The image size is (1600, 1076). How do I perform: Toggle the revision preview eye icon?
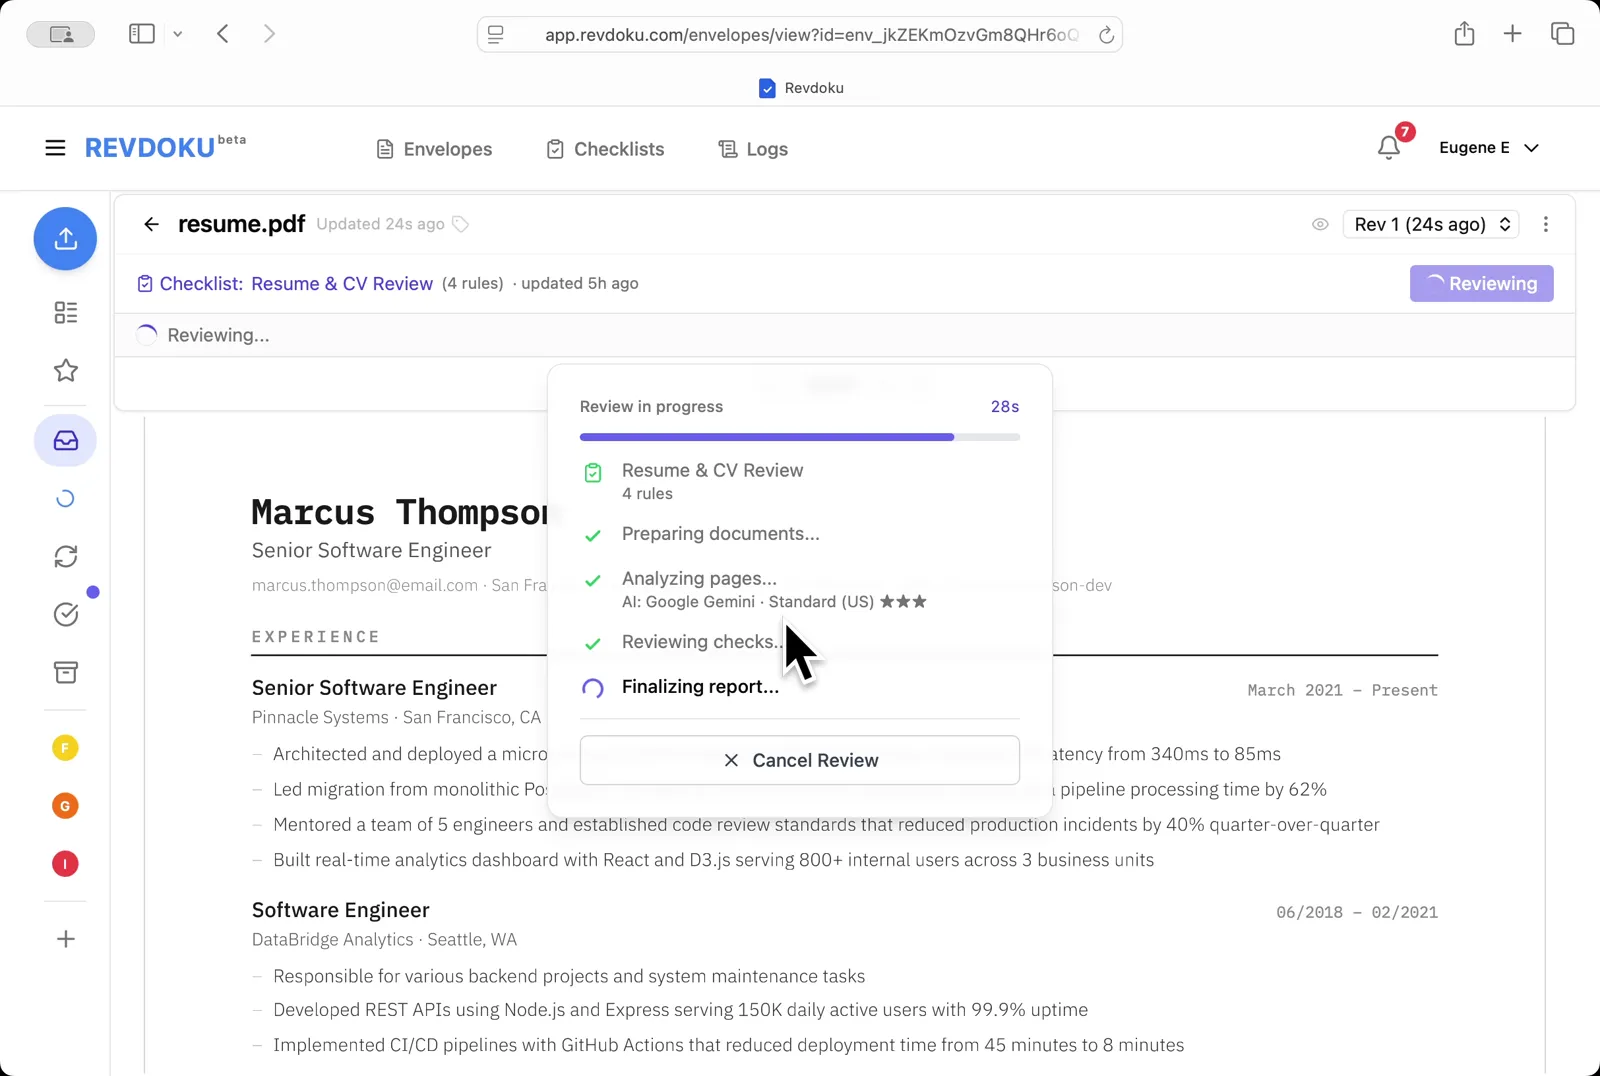pos(1320,224)
